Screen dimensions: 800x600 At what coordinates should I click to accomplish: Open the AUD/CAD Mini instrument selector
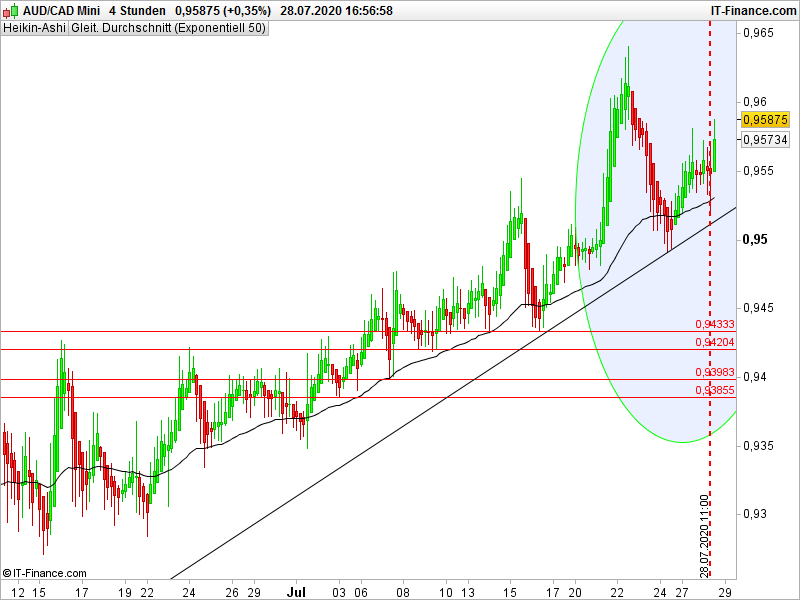55,11
